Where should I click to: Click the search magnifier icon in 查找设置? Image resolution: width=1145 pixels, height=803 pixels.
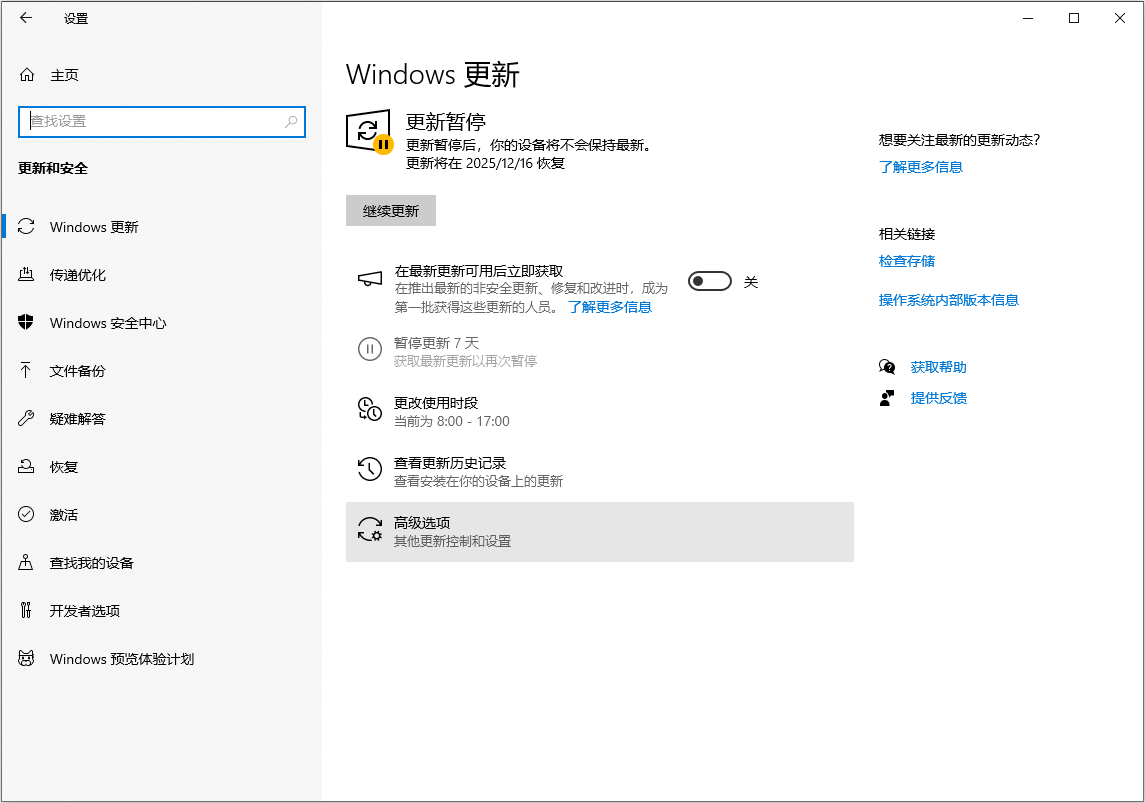click(291, 122)
